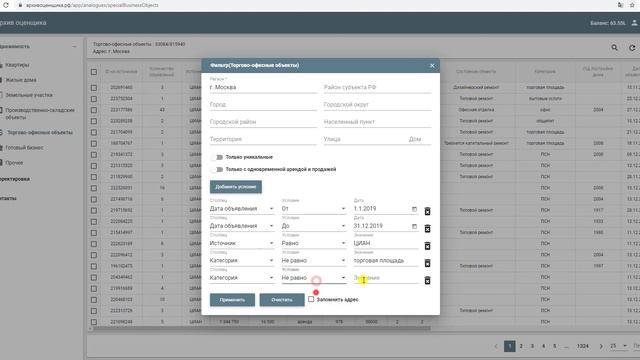Click the 'Городской округ' input field
Image resolution: width=640 pixels, height=360 pixels.
pyautogui.click(x=378, y=104)
